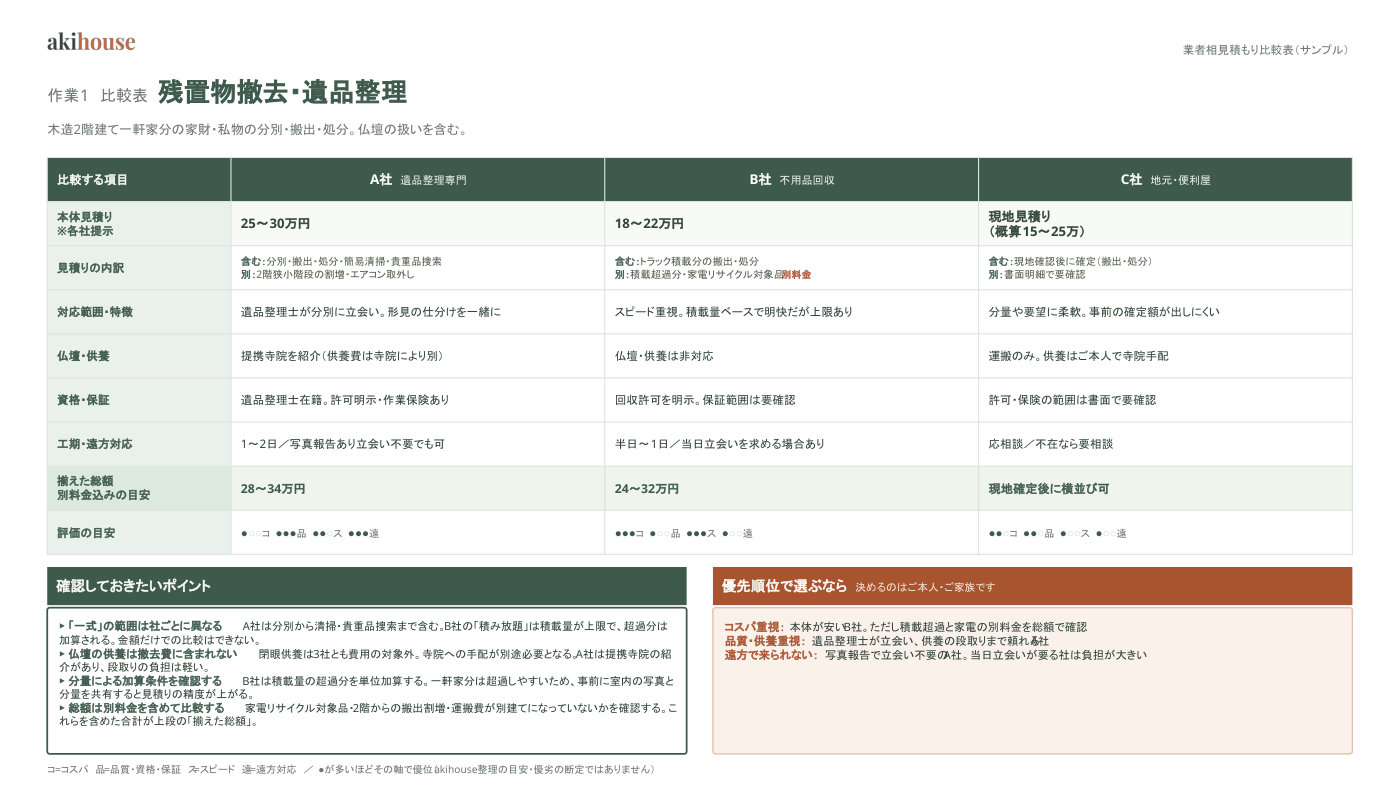Click the 24〜32万円 total cell
The image size is (1400, 788).
[x=792, y=488]
